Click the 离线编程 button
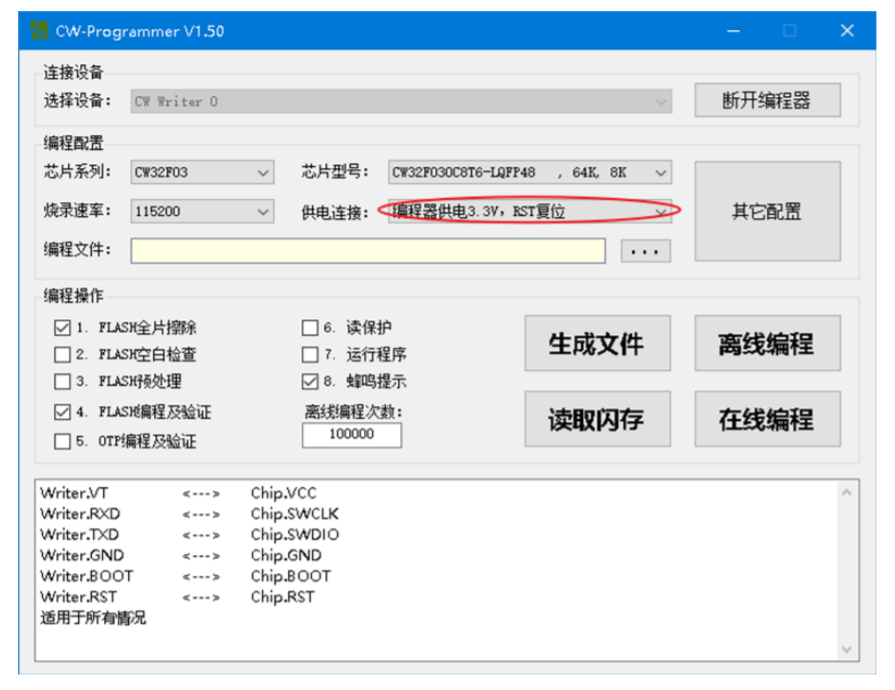 coord(767,344)
